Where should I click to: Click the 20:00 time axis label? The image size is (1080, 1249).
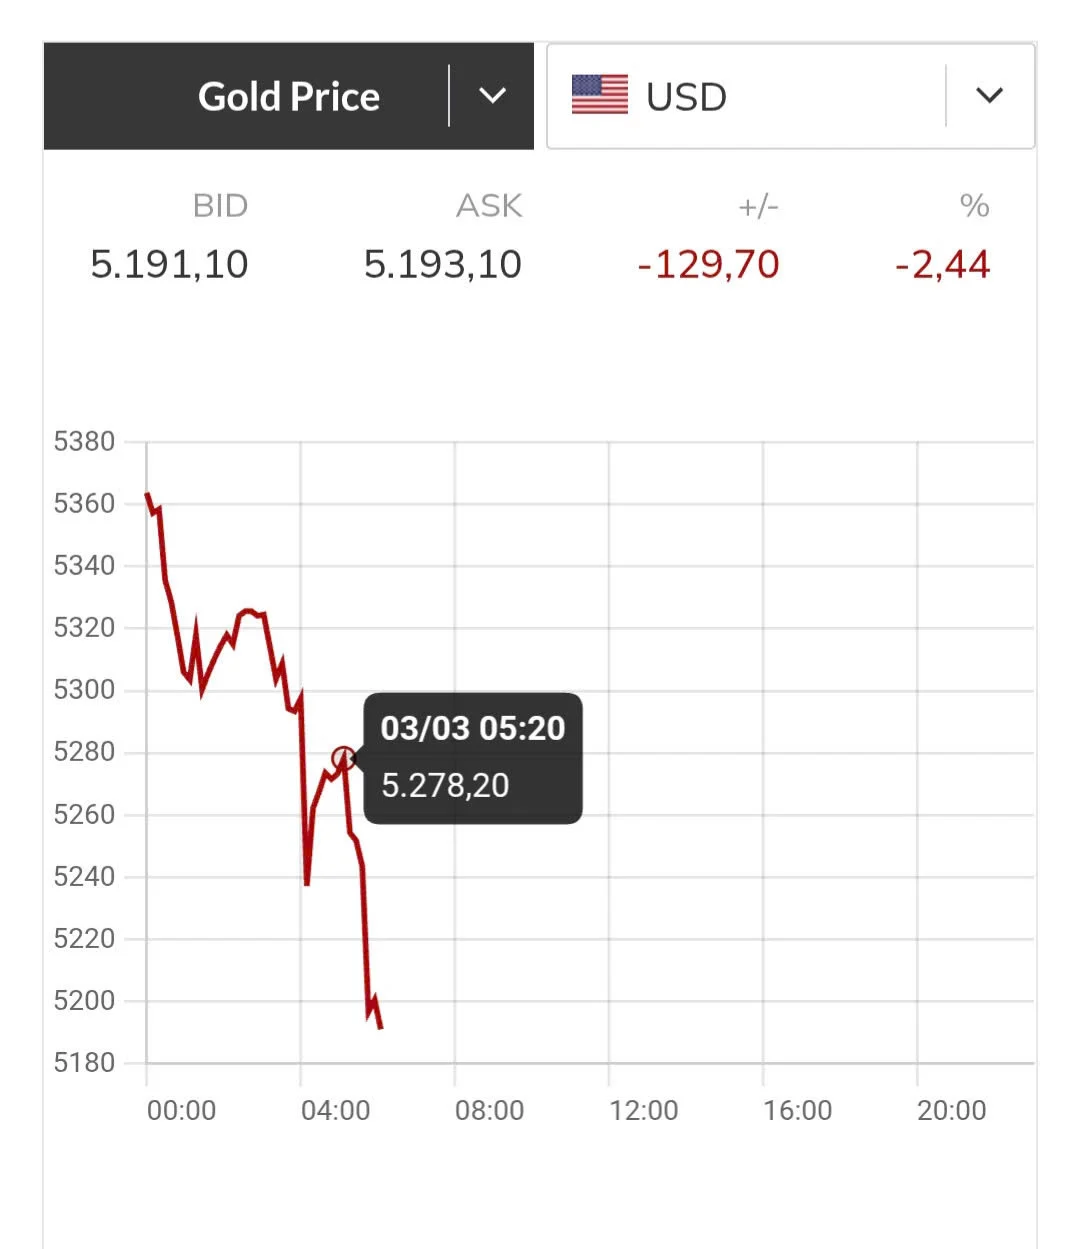tap(951, 1110)
